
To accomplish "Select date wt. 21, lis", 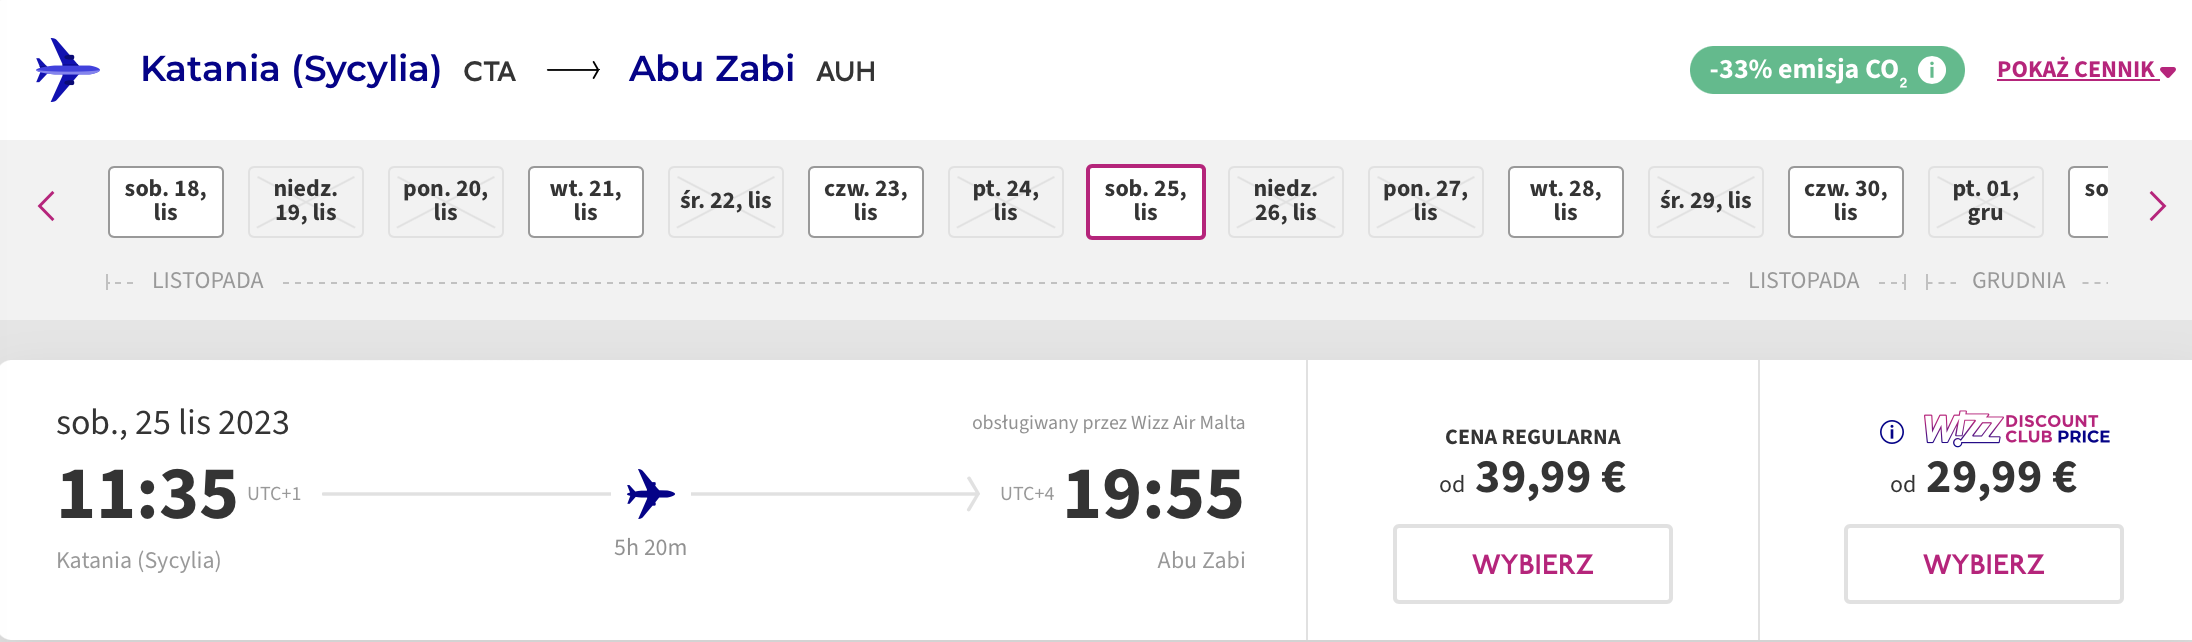I will pyautogui.click(x=586, y=202).
